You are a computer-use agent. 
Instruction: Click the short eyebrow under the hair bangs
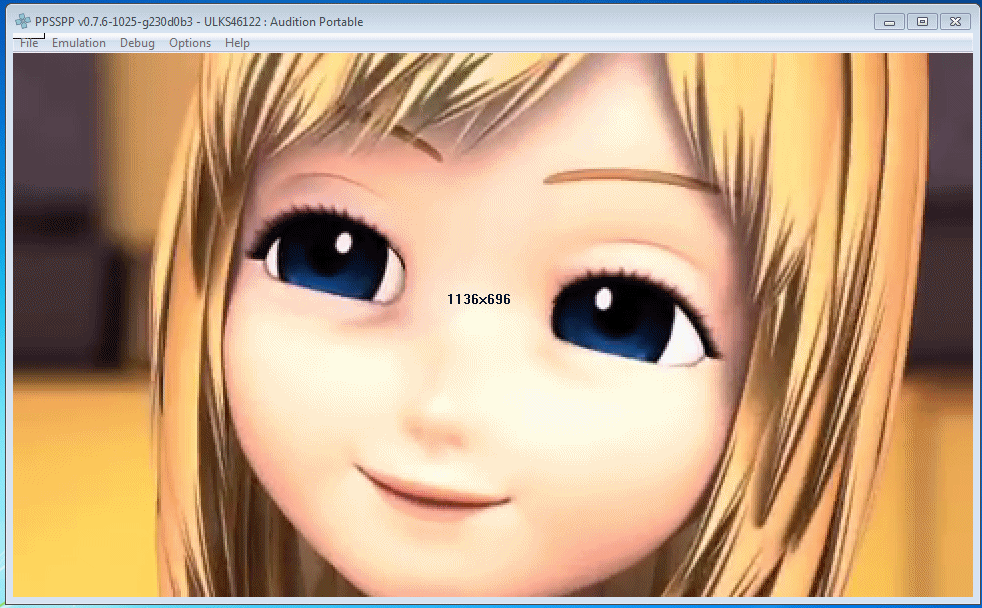420,142
